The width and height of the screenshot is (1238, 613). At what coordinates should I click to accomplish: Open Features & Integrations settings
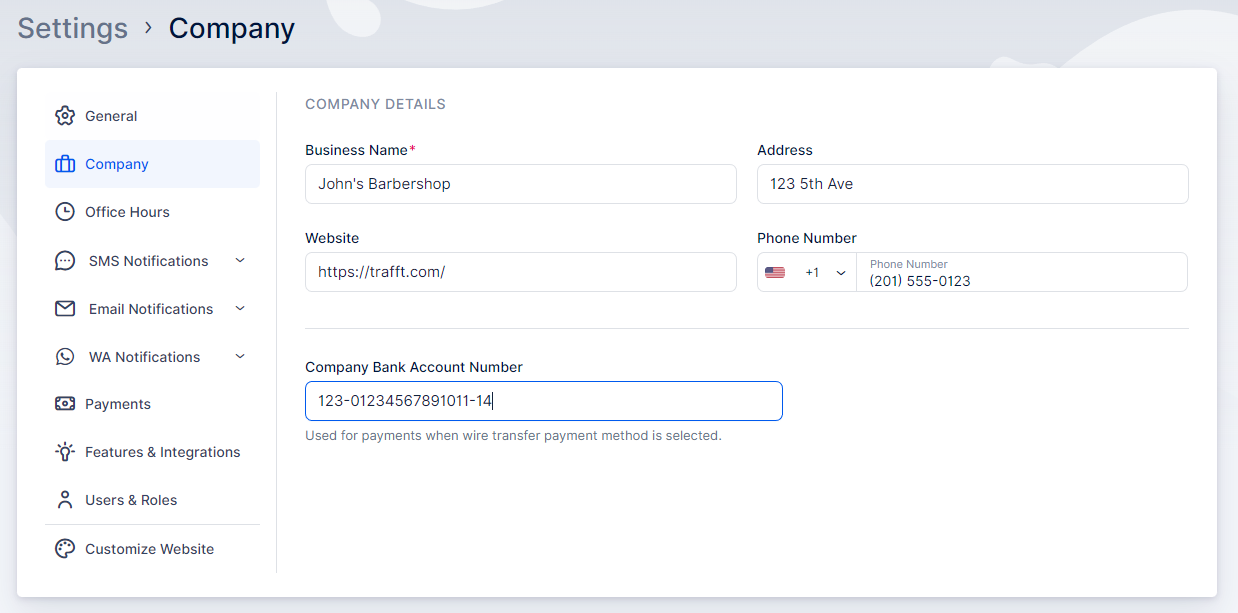pos(152,452)
